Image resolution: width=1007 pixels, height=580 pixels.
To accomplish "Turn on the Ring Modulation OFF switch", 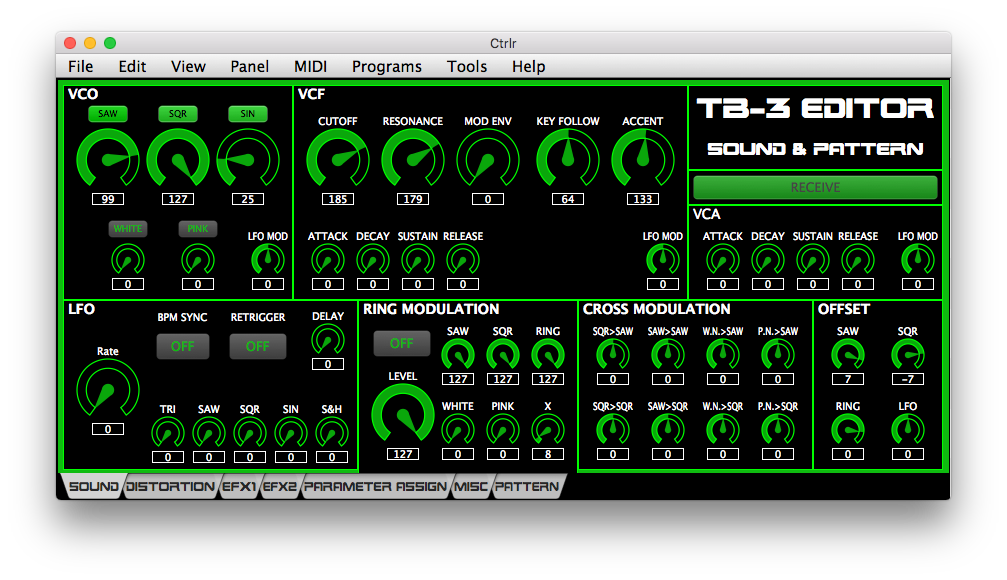I will tap(402, 344).
